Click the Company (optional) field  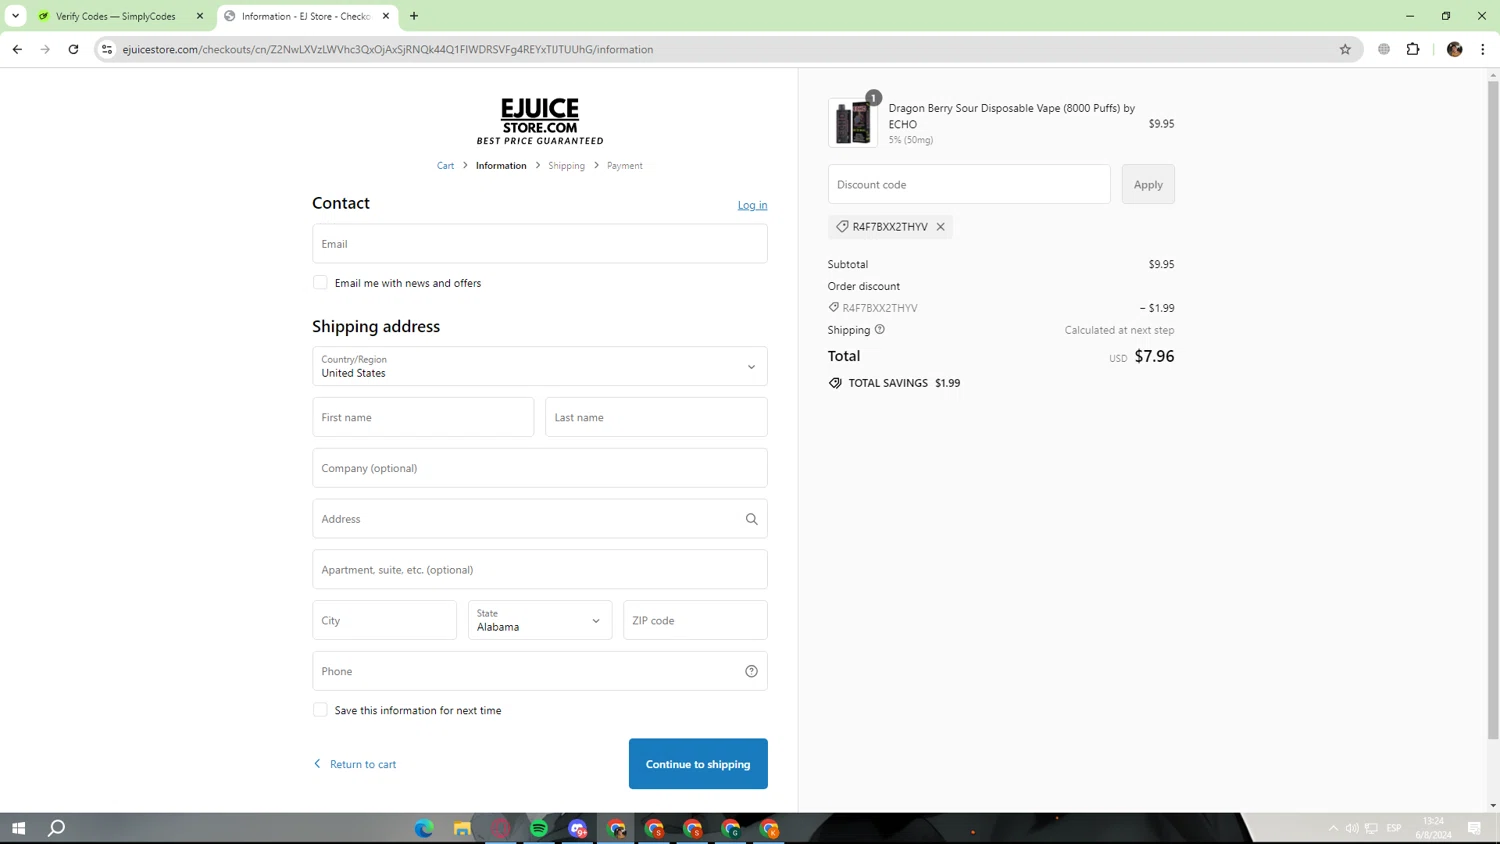coord(540,468)
